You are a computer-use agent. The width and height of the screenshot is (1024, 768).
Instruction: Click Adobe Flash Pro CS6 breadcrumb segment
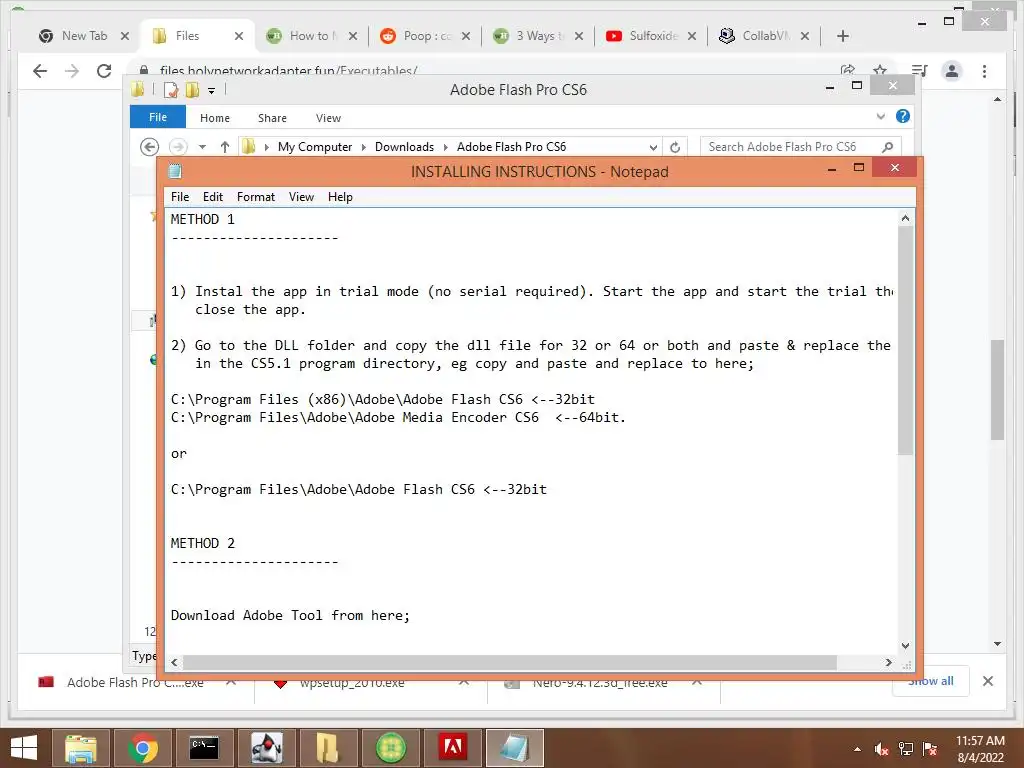click(511, 147)
